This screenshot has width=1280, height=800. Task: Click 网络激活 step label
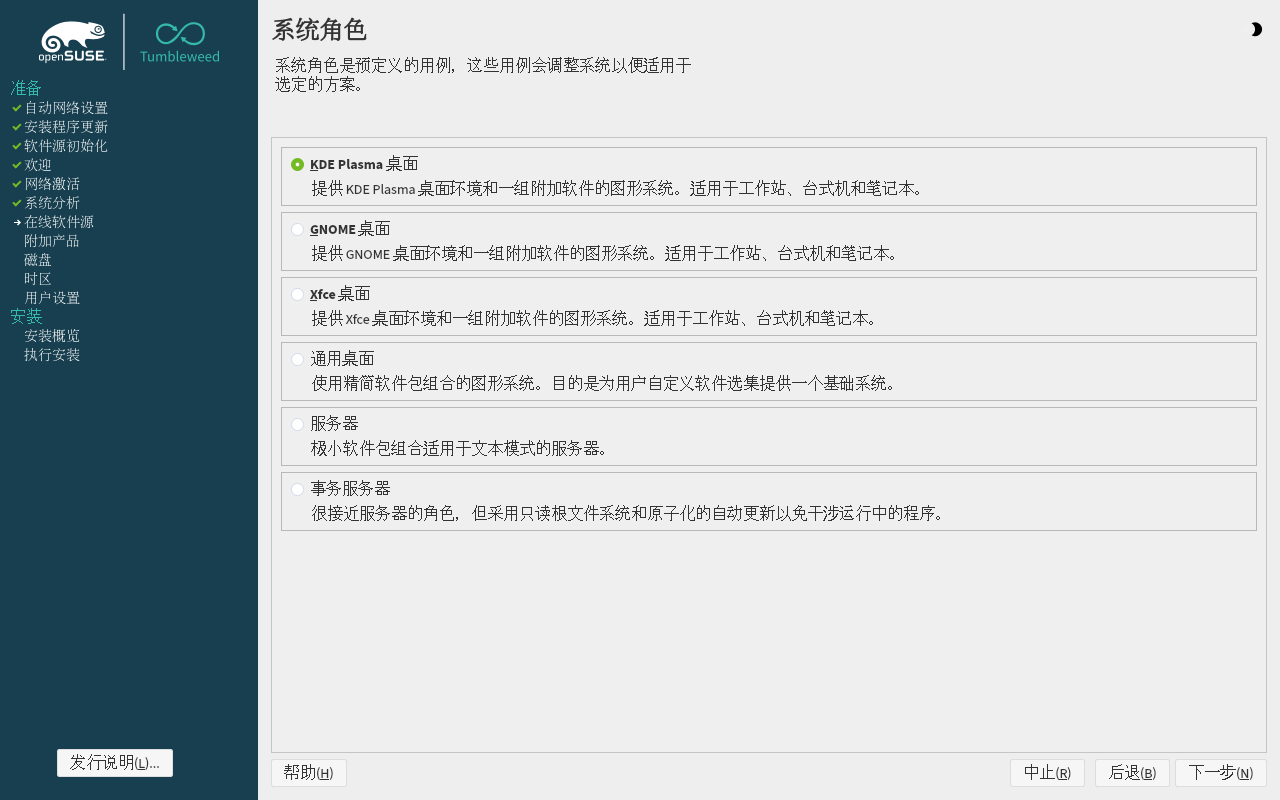click(52, 184)
